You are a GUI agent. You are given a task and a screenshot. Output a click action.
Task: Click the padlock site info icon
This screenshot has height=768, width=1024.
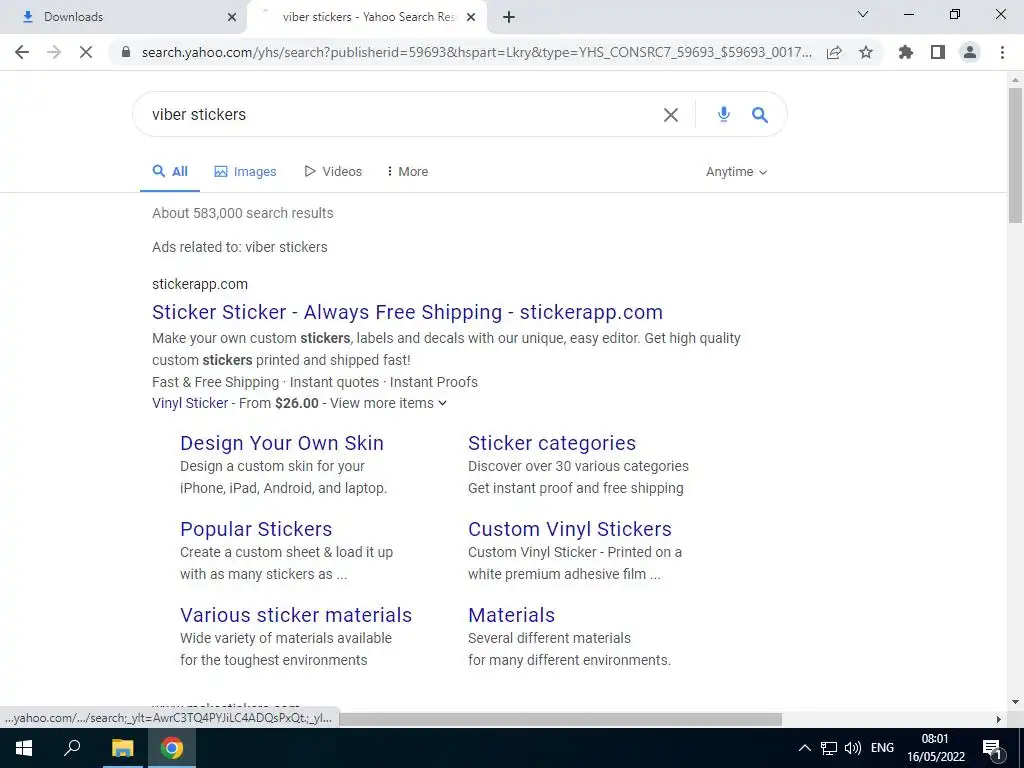[x=126, y=52]
